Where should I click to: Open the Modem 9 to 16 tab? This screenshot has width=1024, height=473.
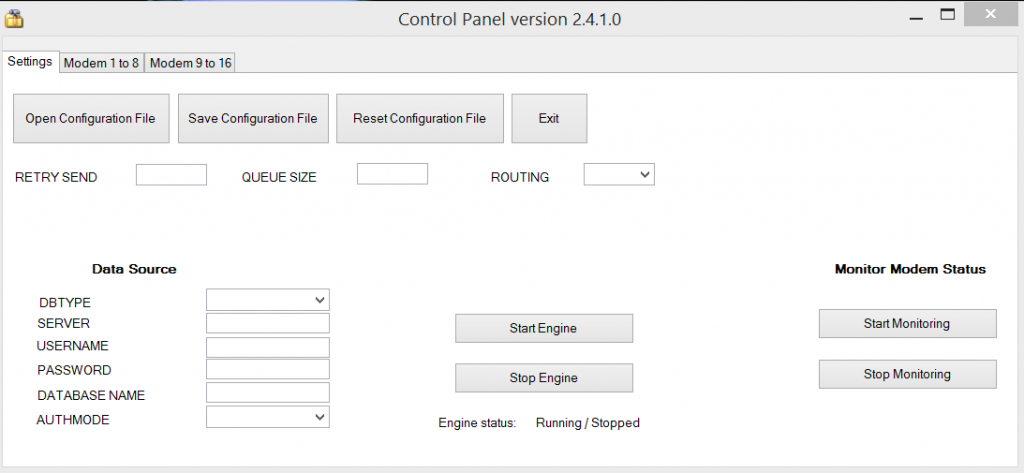(190, 63)
